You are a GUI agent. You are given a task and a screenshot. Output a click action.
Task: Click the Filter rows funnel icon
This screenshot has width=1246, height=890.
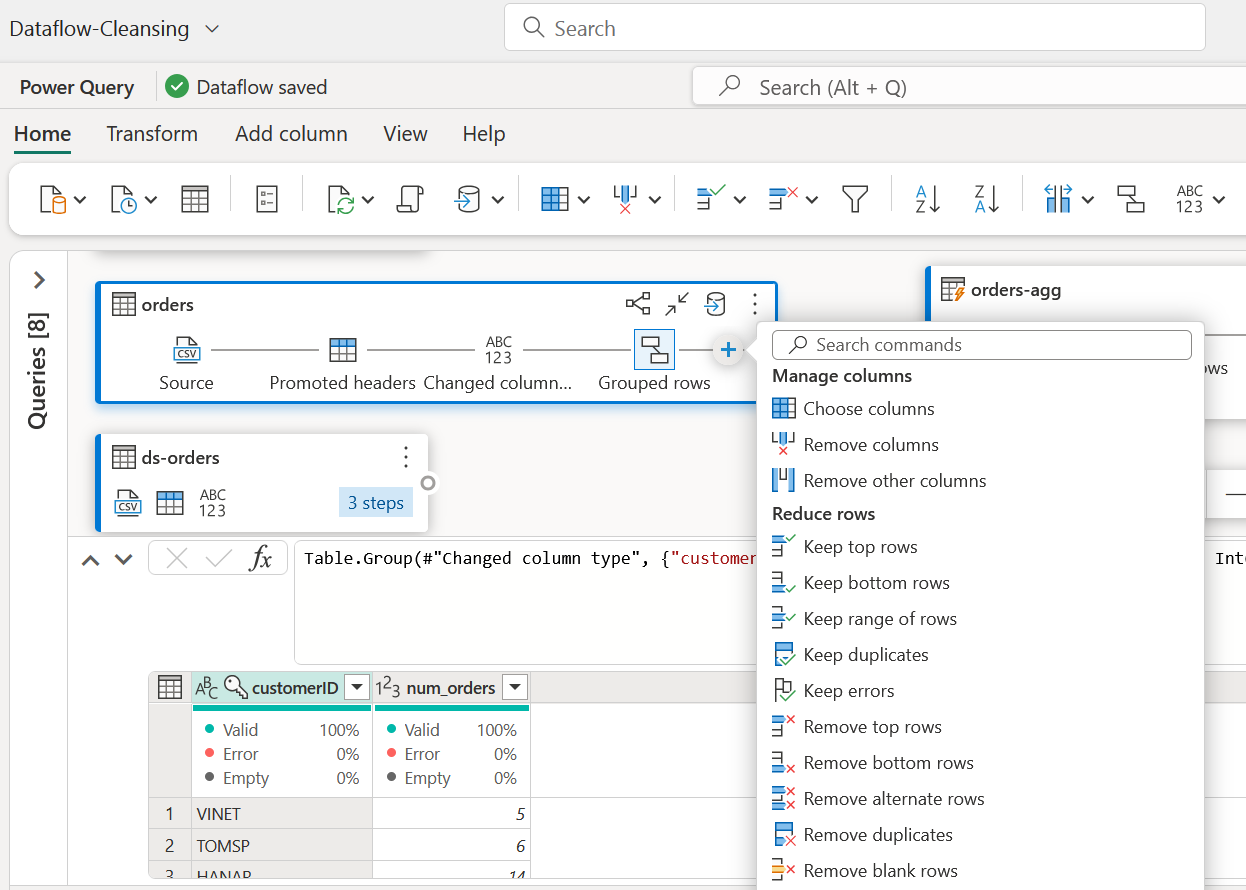[x=855, y=199]
